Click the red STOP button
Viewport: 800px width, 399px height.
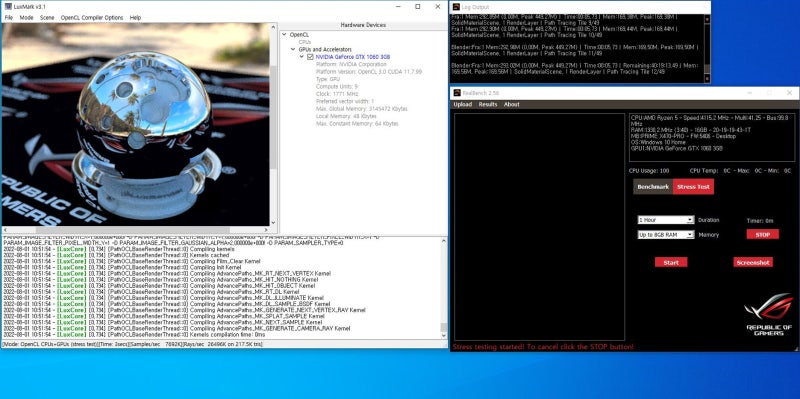pos(763,235)
